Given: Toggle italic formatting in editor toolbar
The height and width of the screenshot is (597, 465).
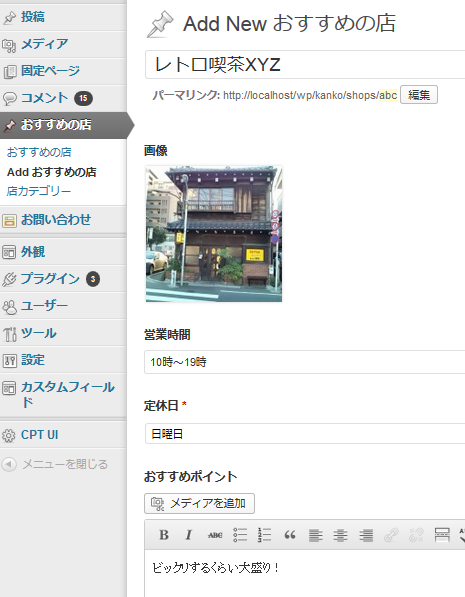Looking at the screenshot, I should coord(189,535).
